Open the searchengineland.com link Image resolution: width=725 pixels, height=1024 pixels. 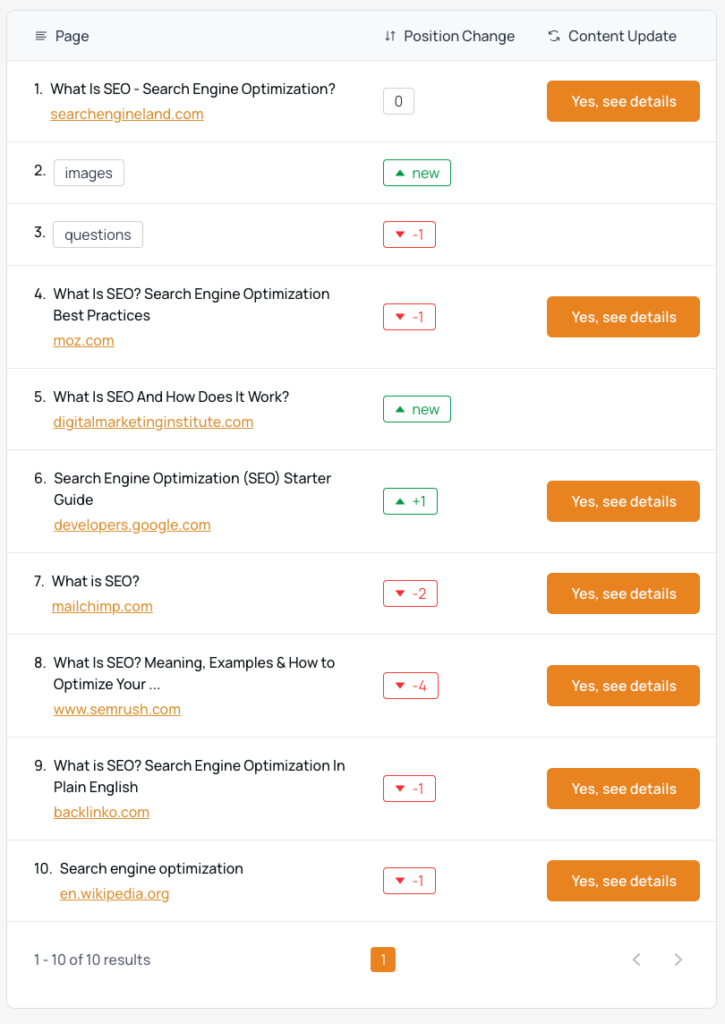[x=126, y=114]
